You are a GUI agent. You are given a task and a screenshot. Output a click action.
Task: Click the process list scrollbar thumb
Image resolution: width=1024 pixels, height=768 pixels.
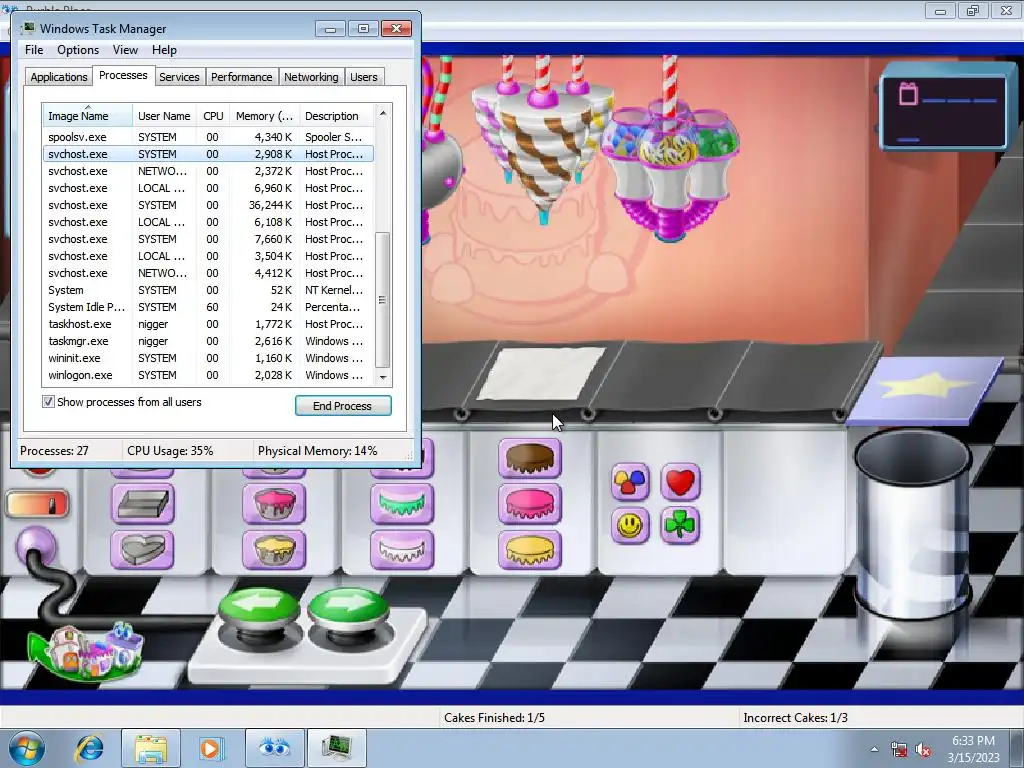[383, 300]
